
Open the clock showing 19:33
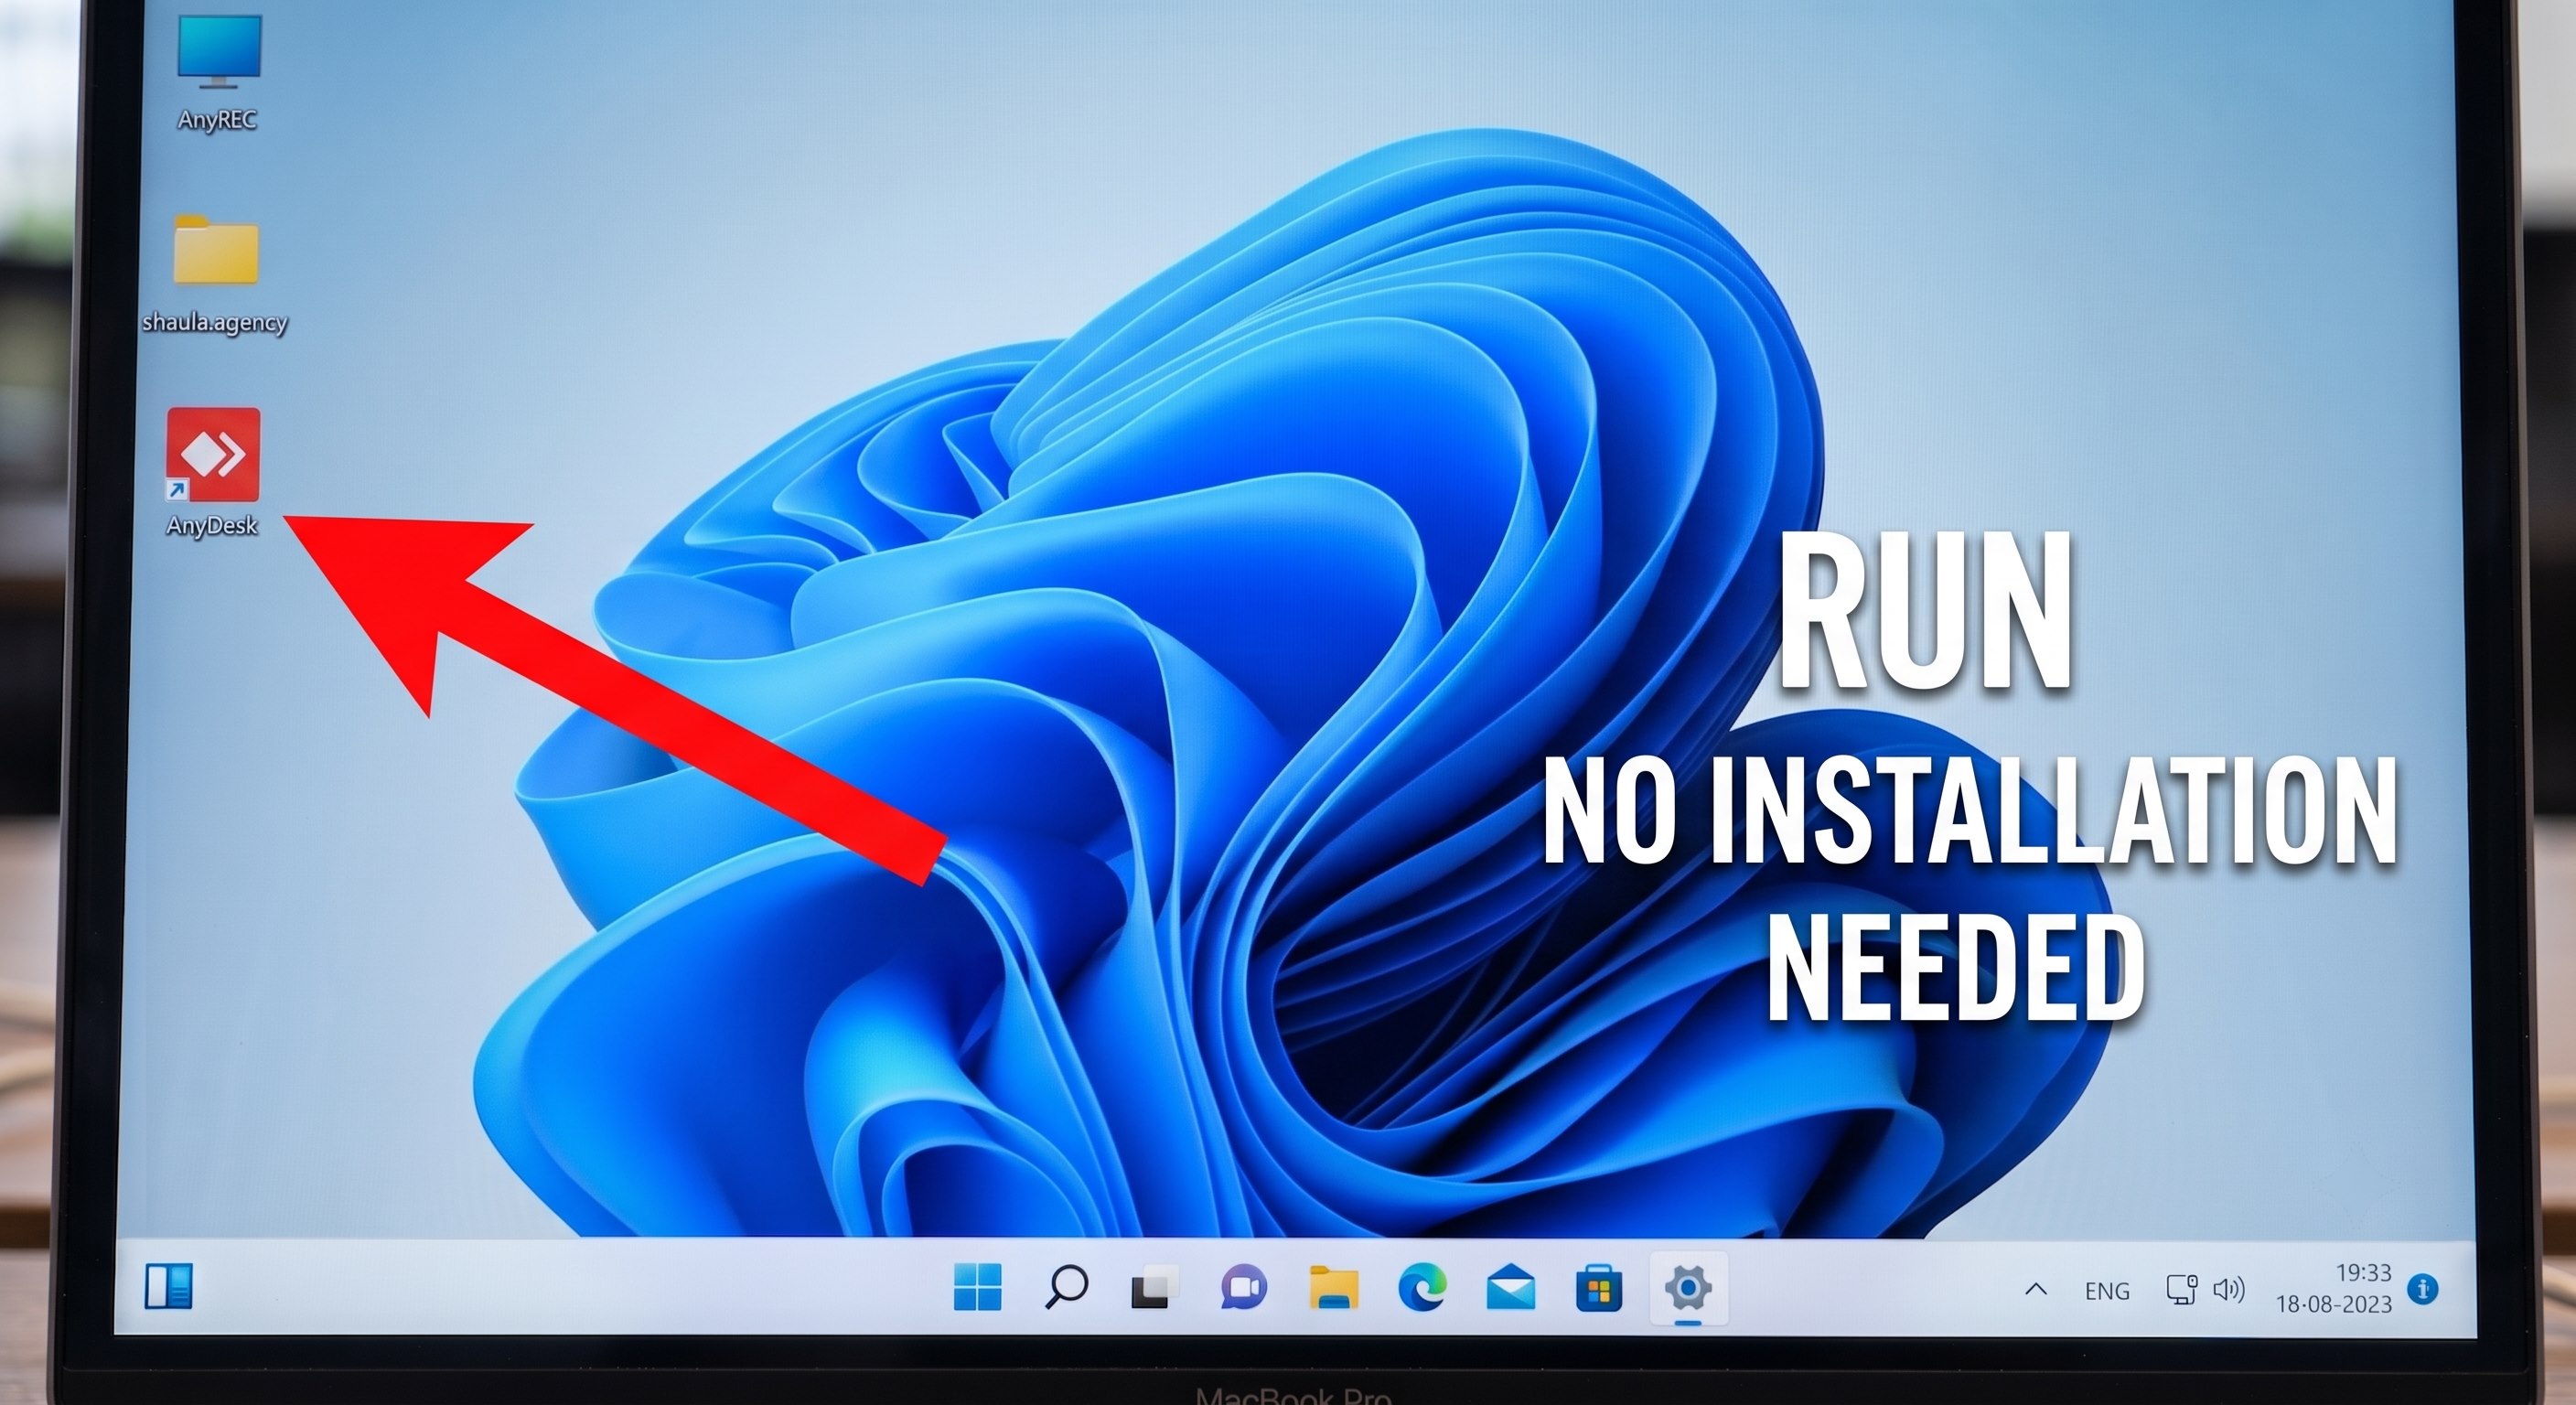[x=2363, y=1272]
